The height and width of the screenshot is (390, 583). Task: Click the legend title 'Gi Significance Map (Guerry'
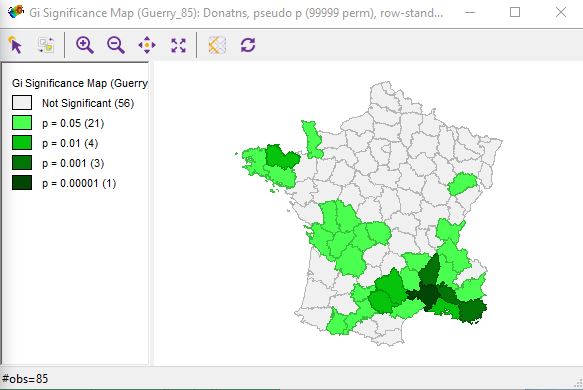point(80,83)
